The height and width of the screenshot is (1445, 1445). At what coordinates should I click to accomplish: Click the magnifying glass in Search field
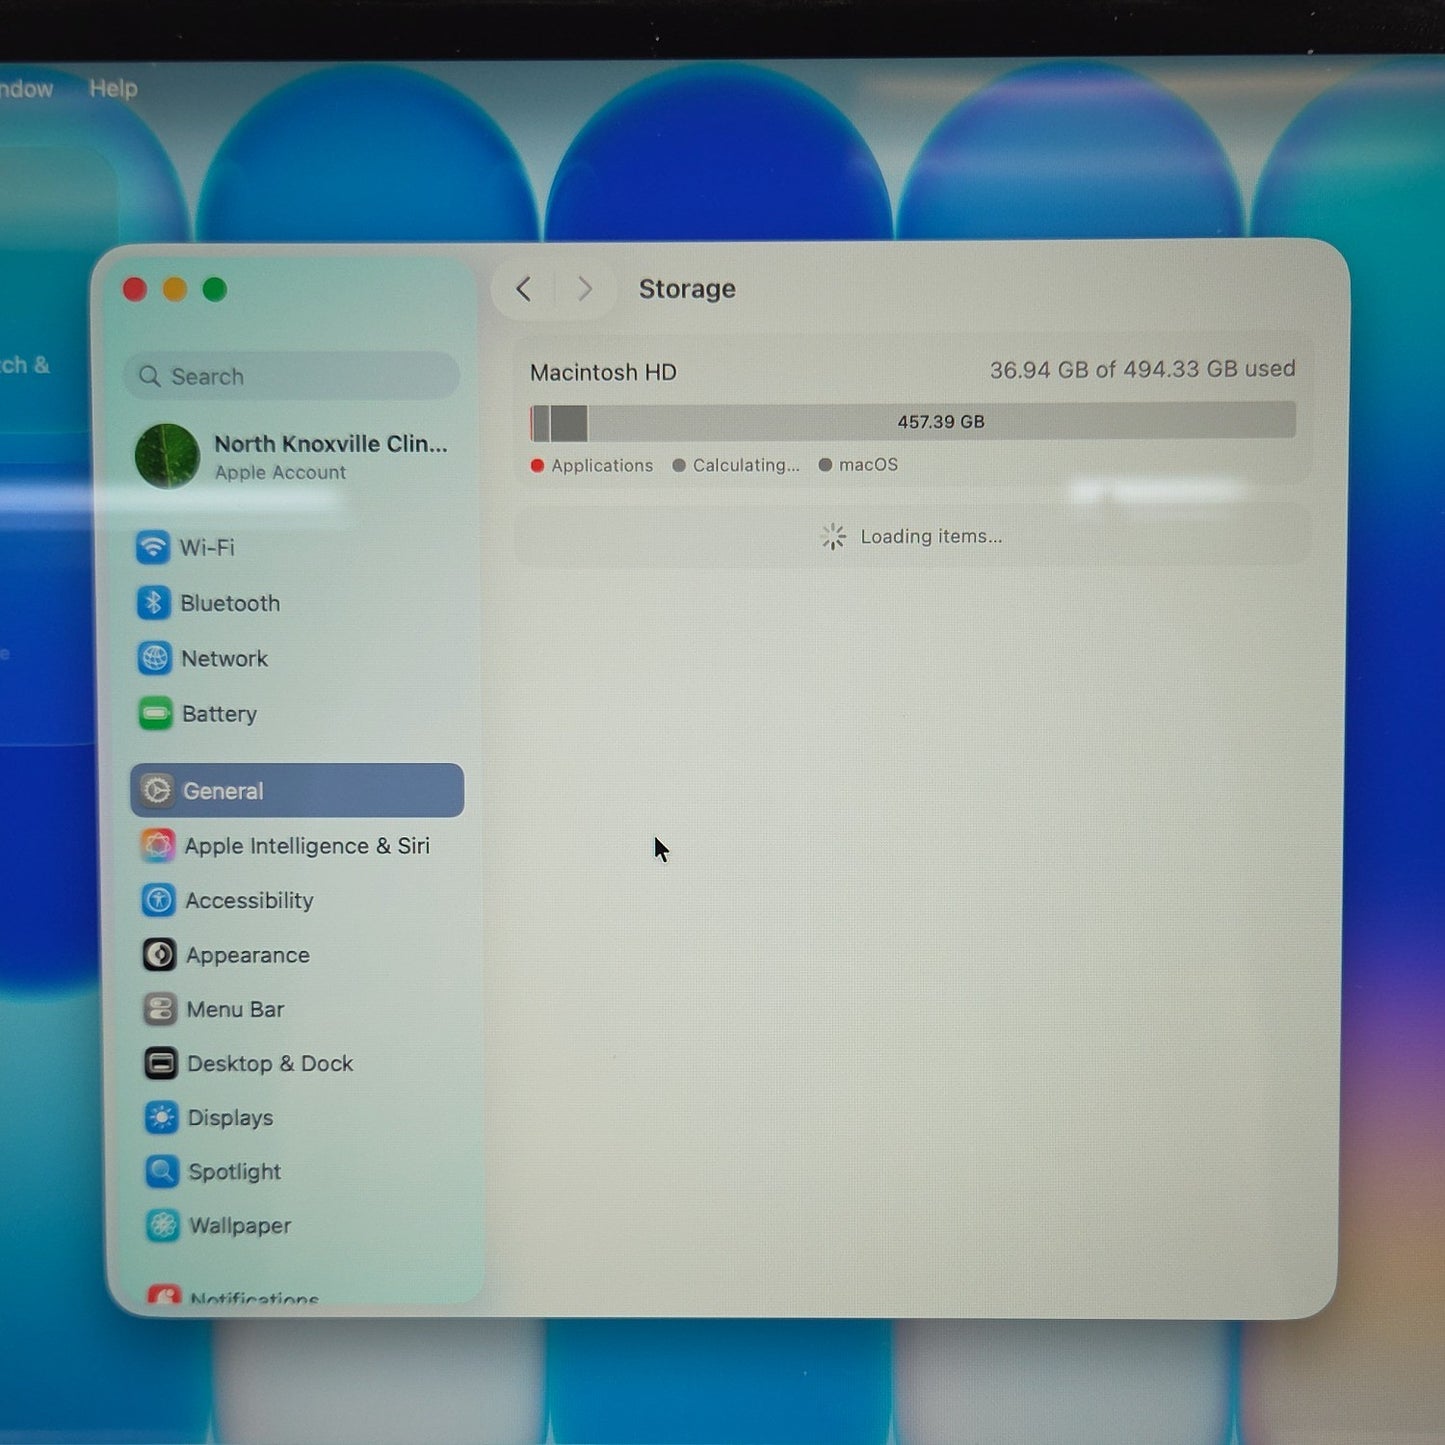click(x=150, y=376)
